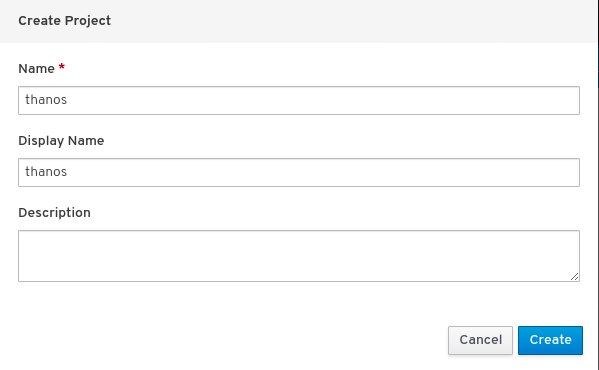
Task: Activate the required Name text box
Action: (x=299, y=100)
